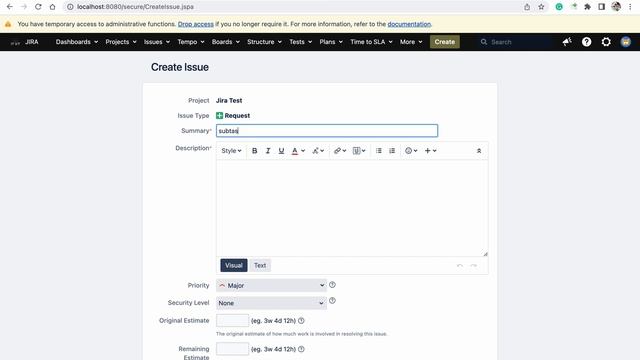This screenshot has height=360, width=640.
Task: Open the user profile avatar menu
Action: pos(626,42)
